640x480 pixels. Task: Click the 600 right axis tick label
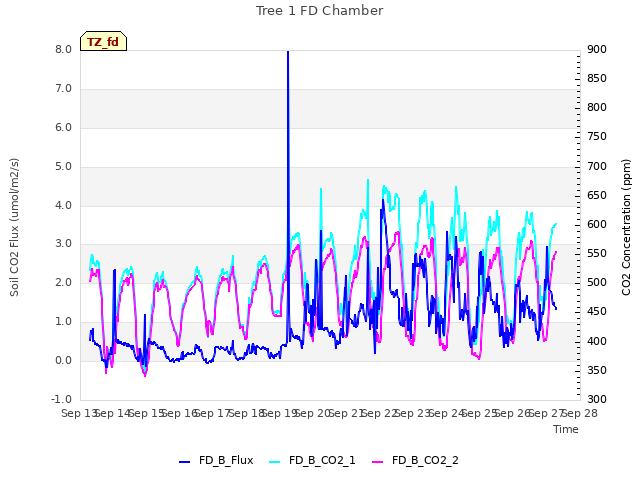[x=597, y=224]
